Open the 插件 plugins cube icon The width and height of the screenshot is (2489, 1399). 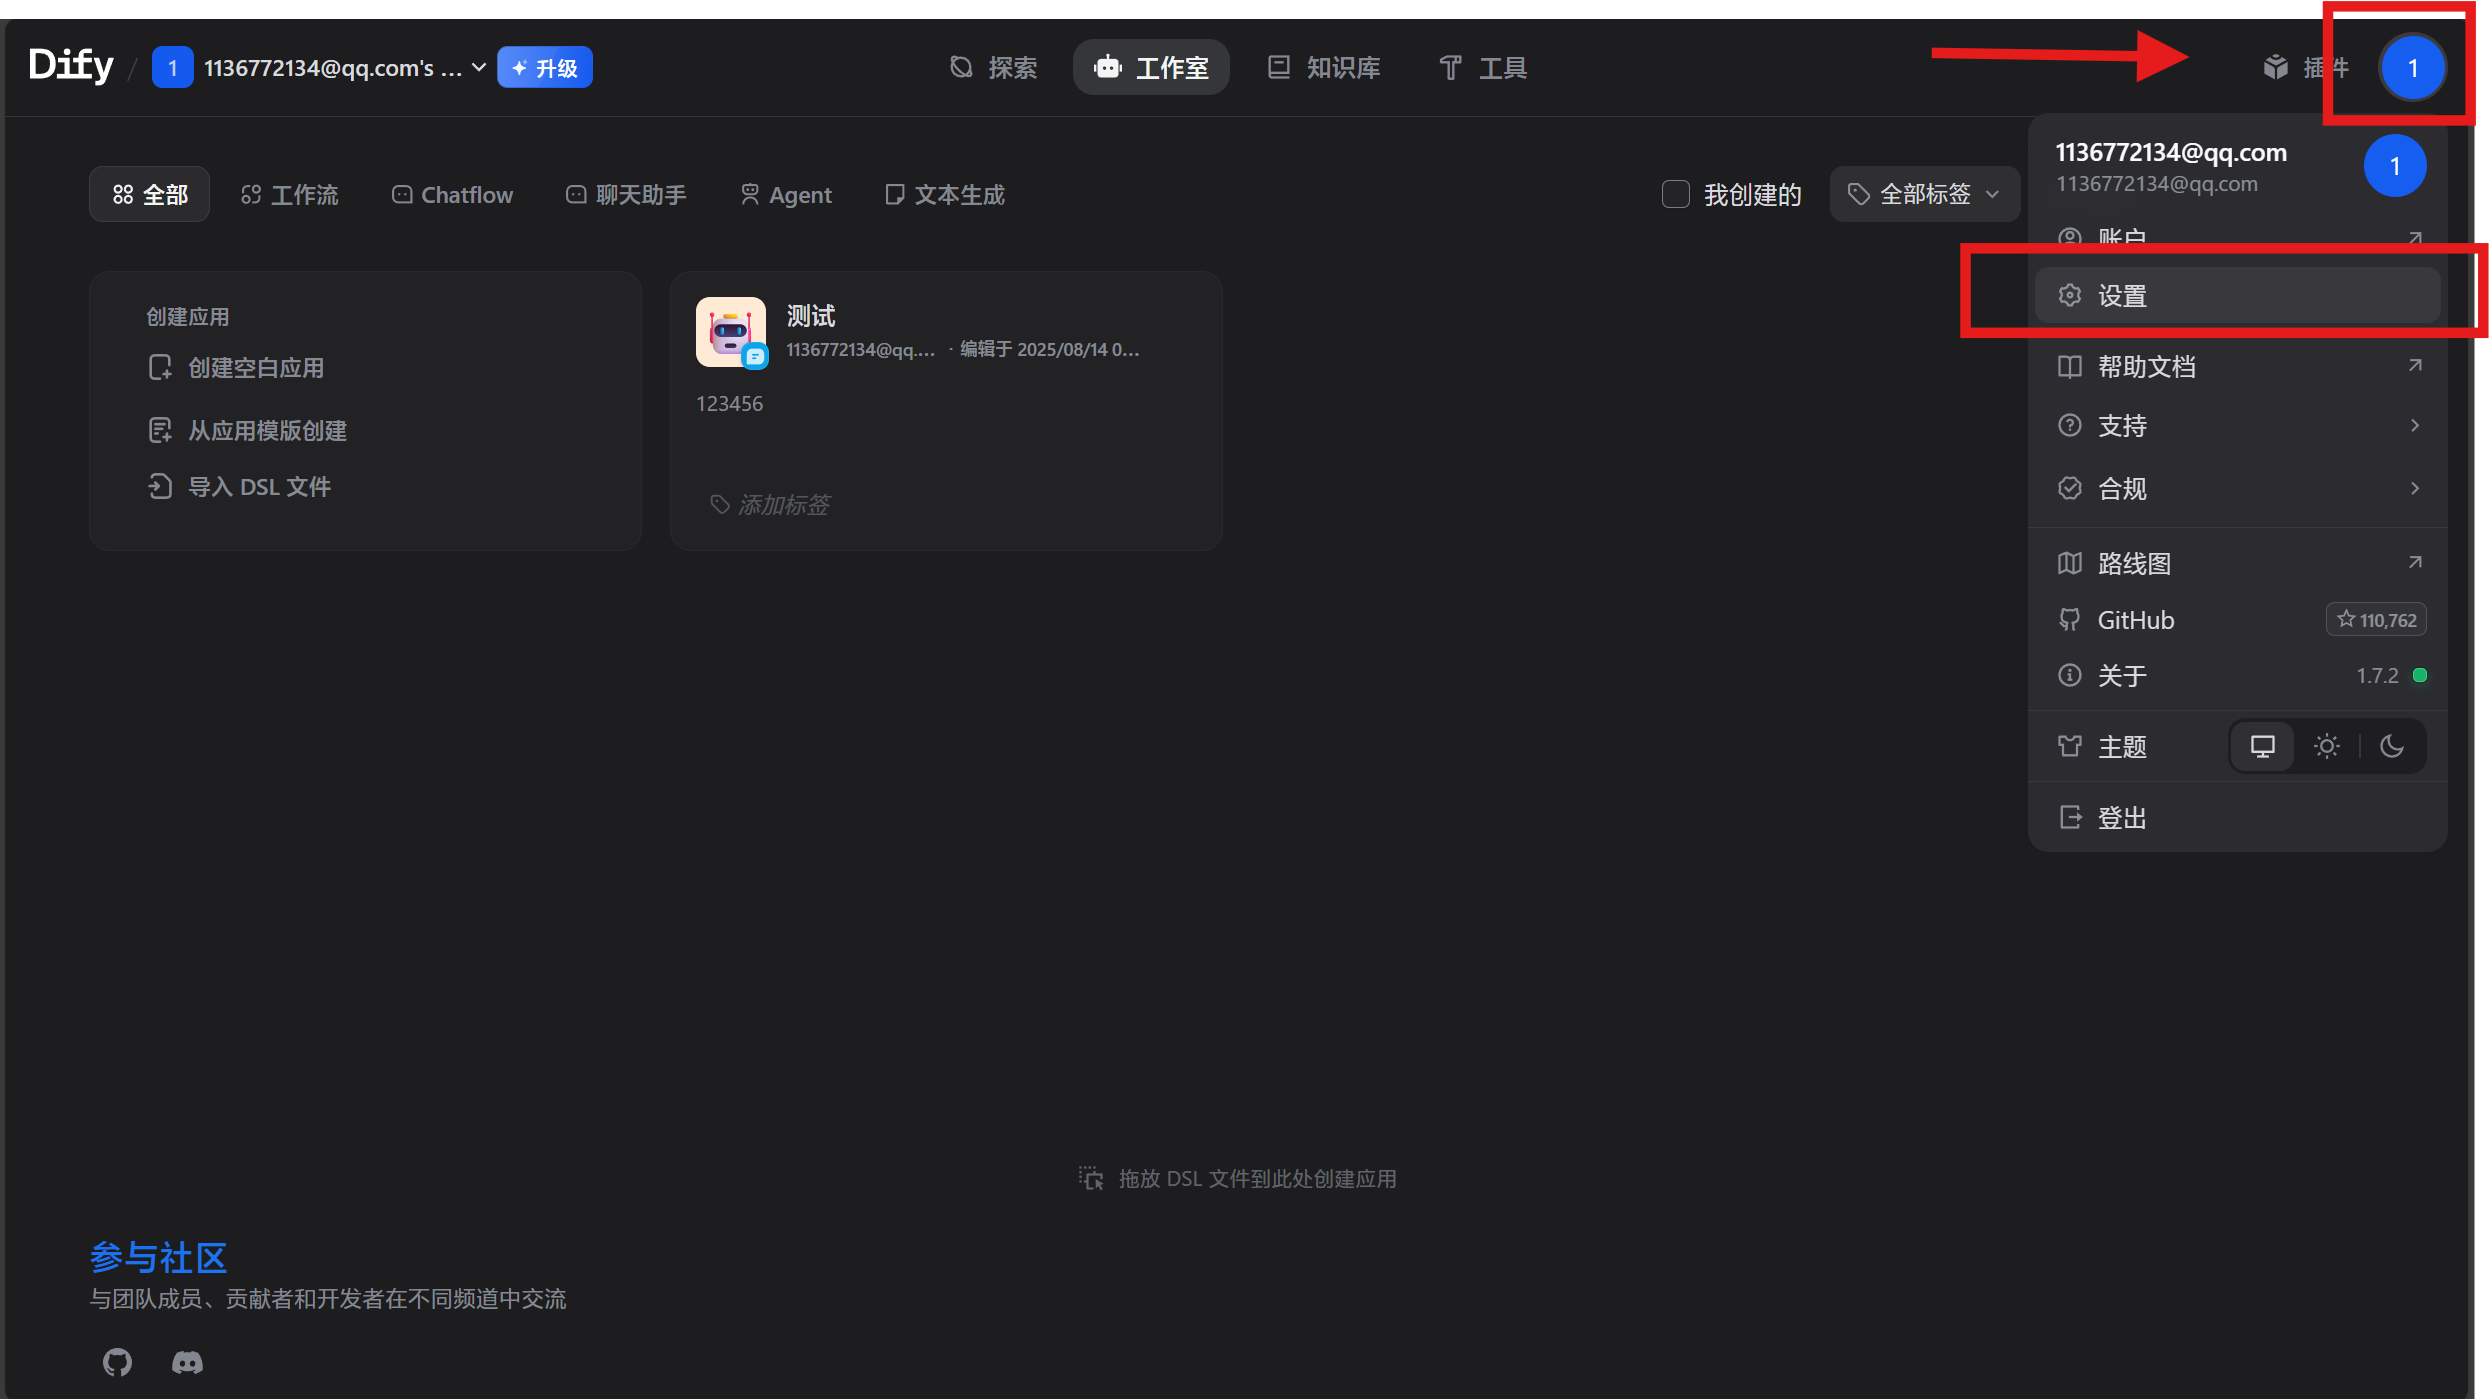pos(2276,68)
